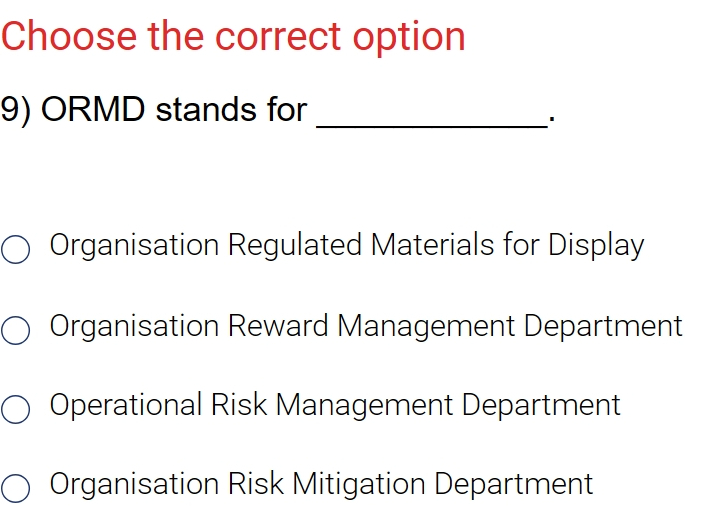Image resolution: width=720 pixels, height=526 pixels.
Task: Click the blank underline after 'stands for'
Action: [432, 125]
